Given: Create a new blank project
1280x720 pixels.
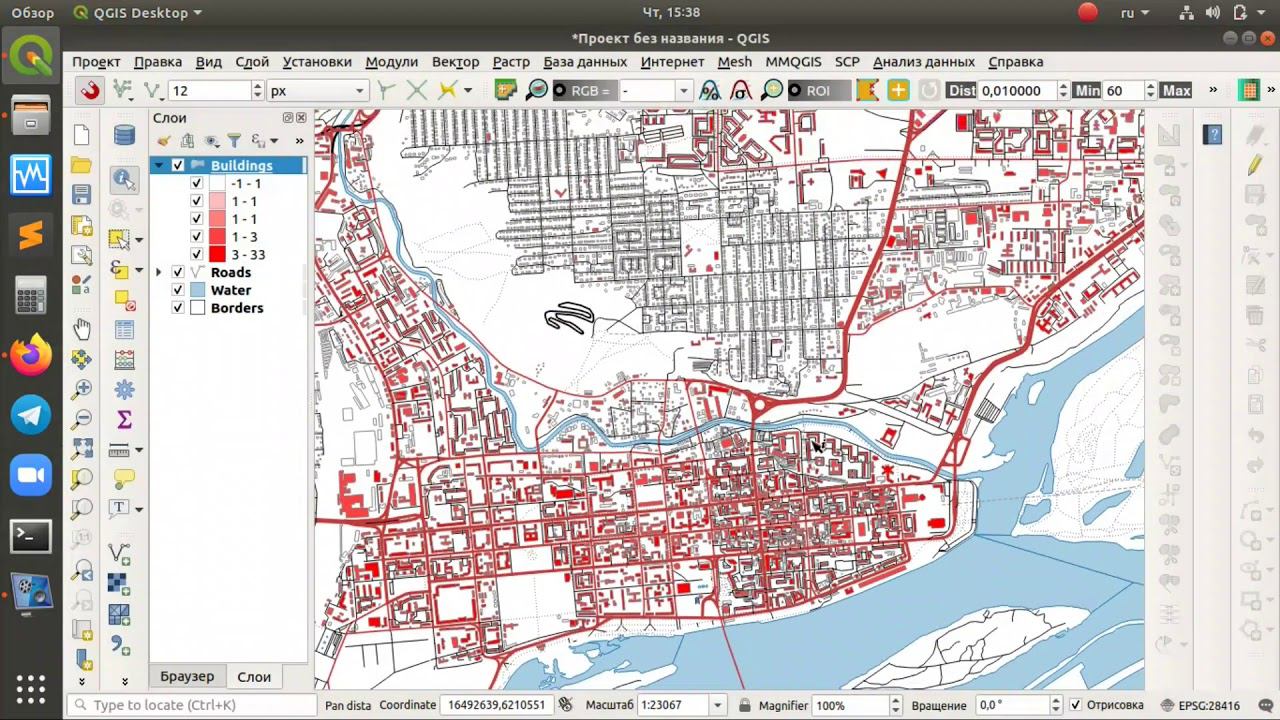Looking at the screenshot, I should pos(82,136).
